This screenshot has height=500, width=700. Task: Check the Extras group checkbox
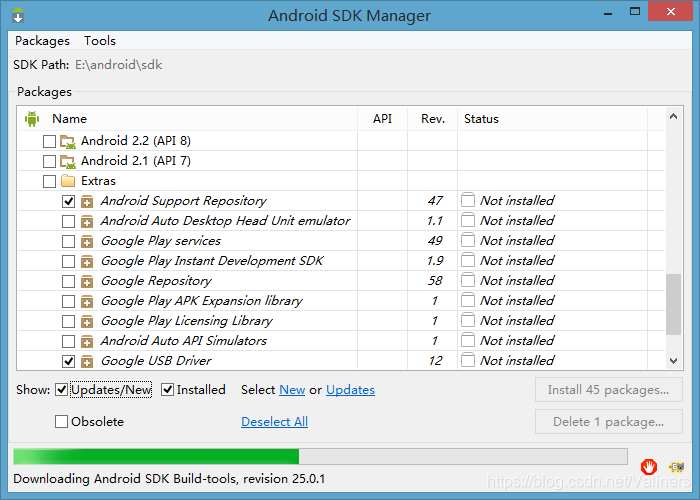(x=49, y=181)
